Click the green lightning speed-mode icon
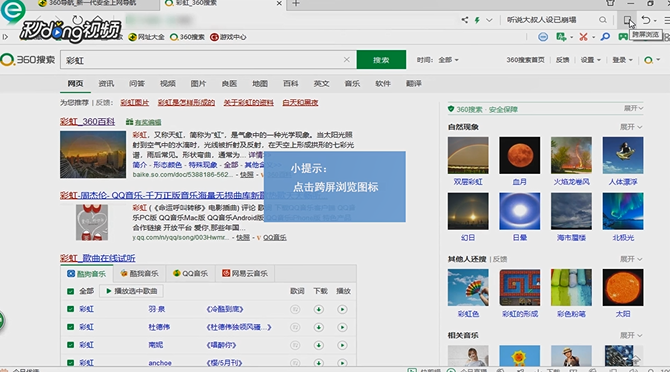 point(477,20)
